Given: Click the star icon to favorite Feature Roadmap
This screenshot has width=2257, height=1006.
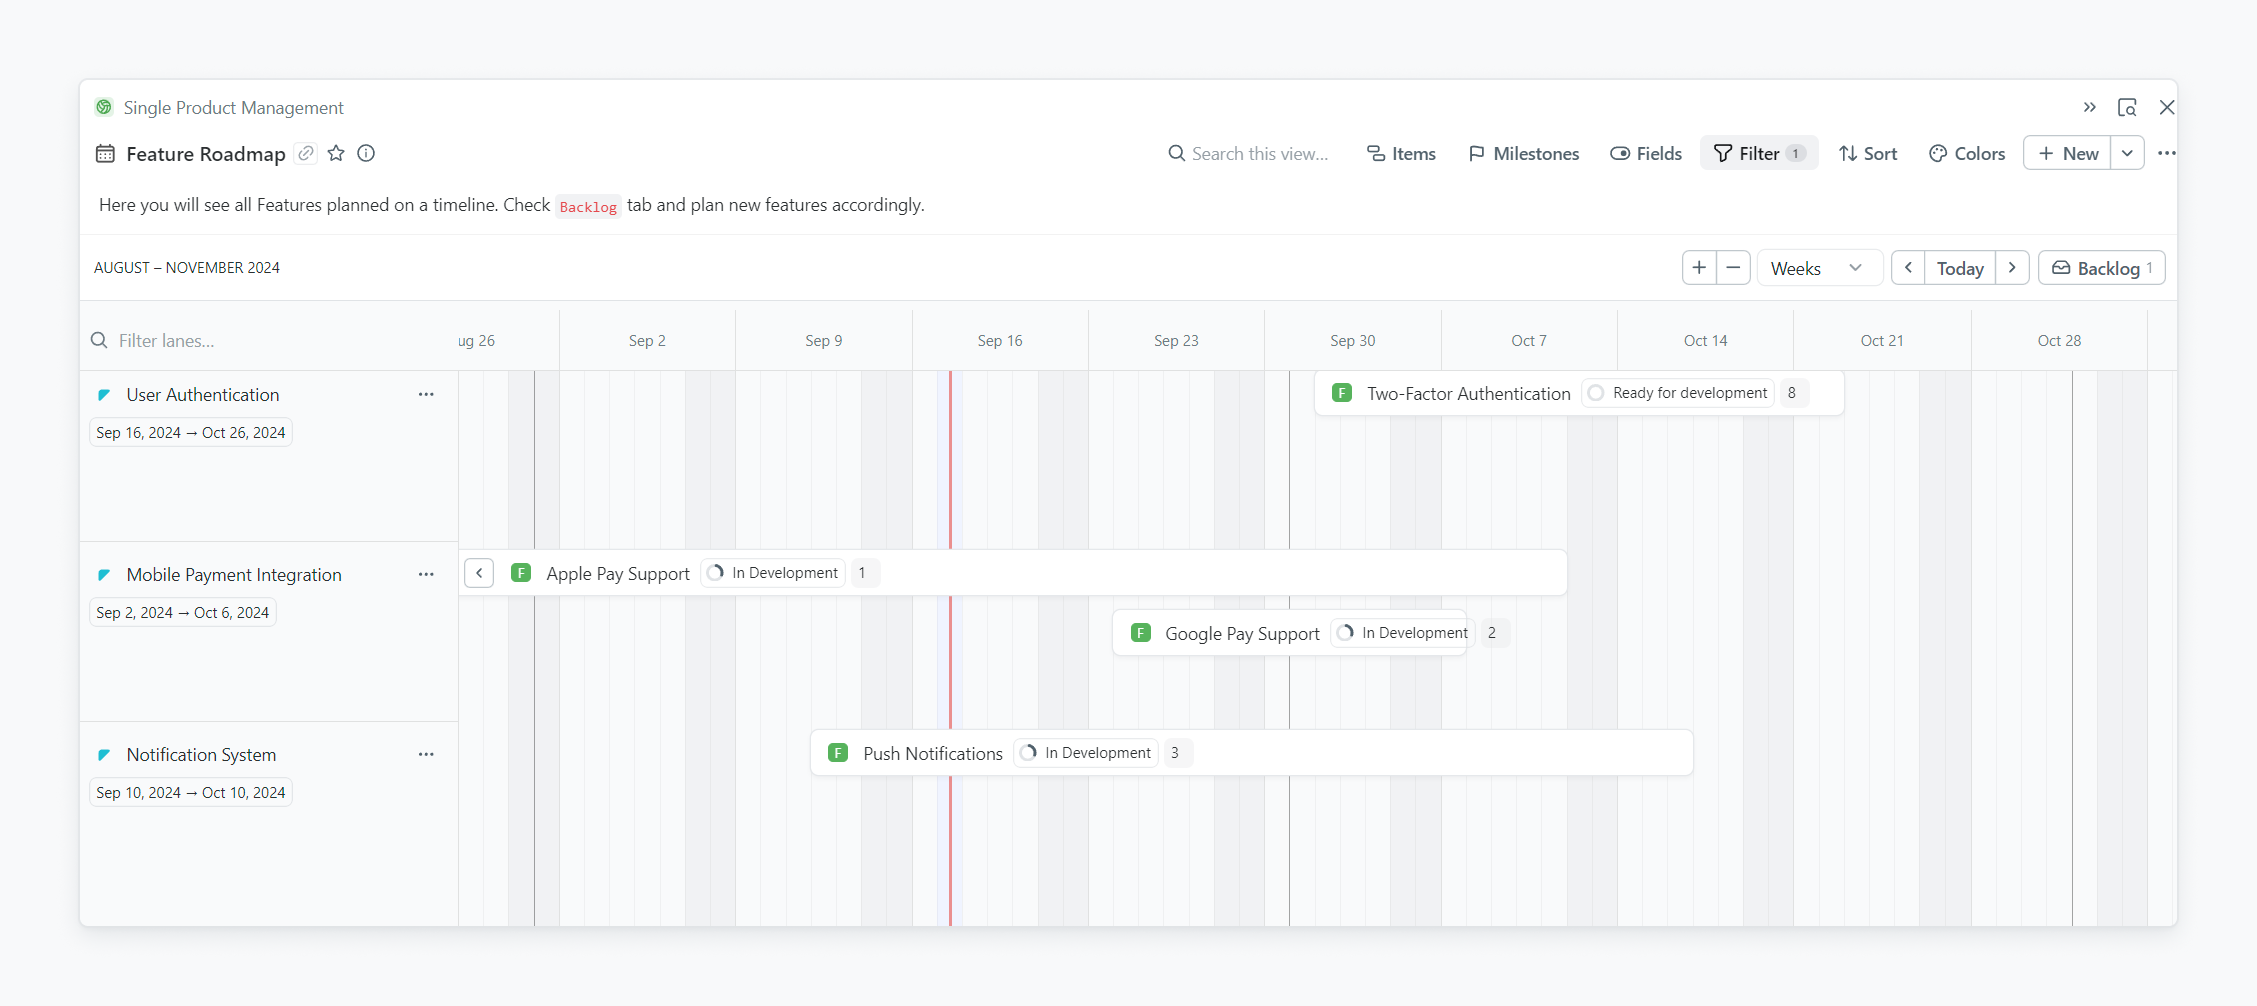Looking at the screenshot, I should click(x=336, y=153).
